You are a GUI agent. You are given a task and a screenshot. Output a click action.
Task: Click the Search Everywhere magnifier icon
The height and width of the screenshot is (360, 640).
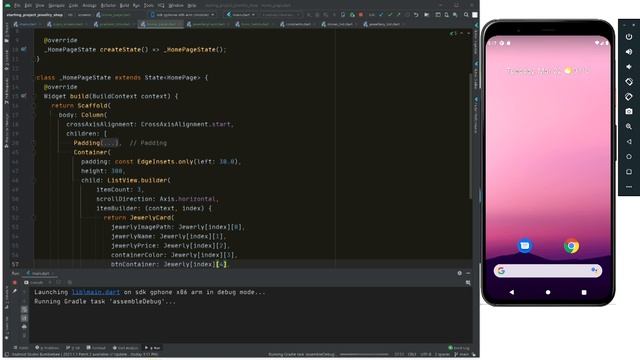(x=466, y=15)
